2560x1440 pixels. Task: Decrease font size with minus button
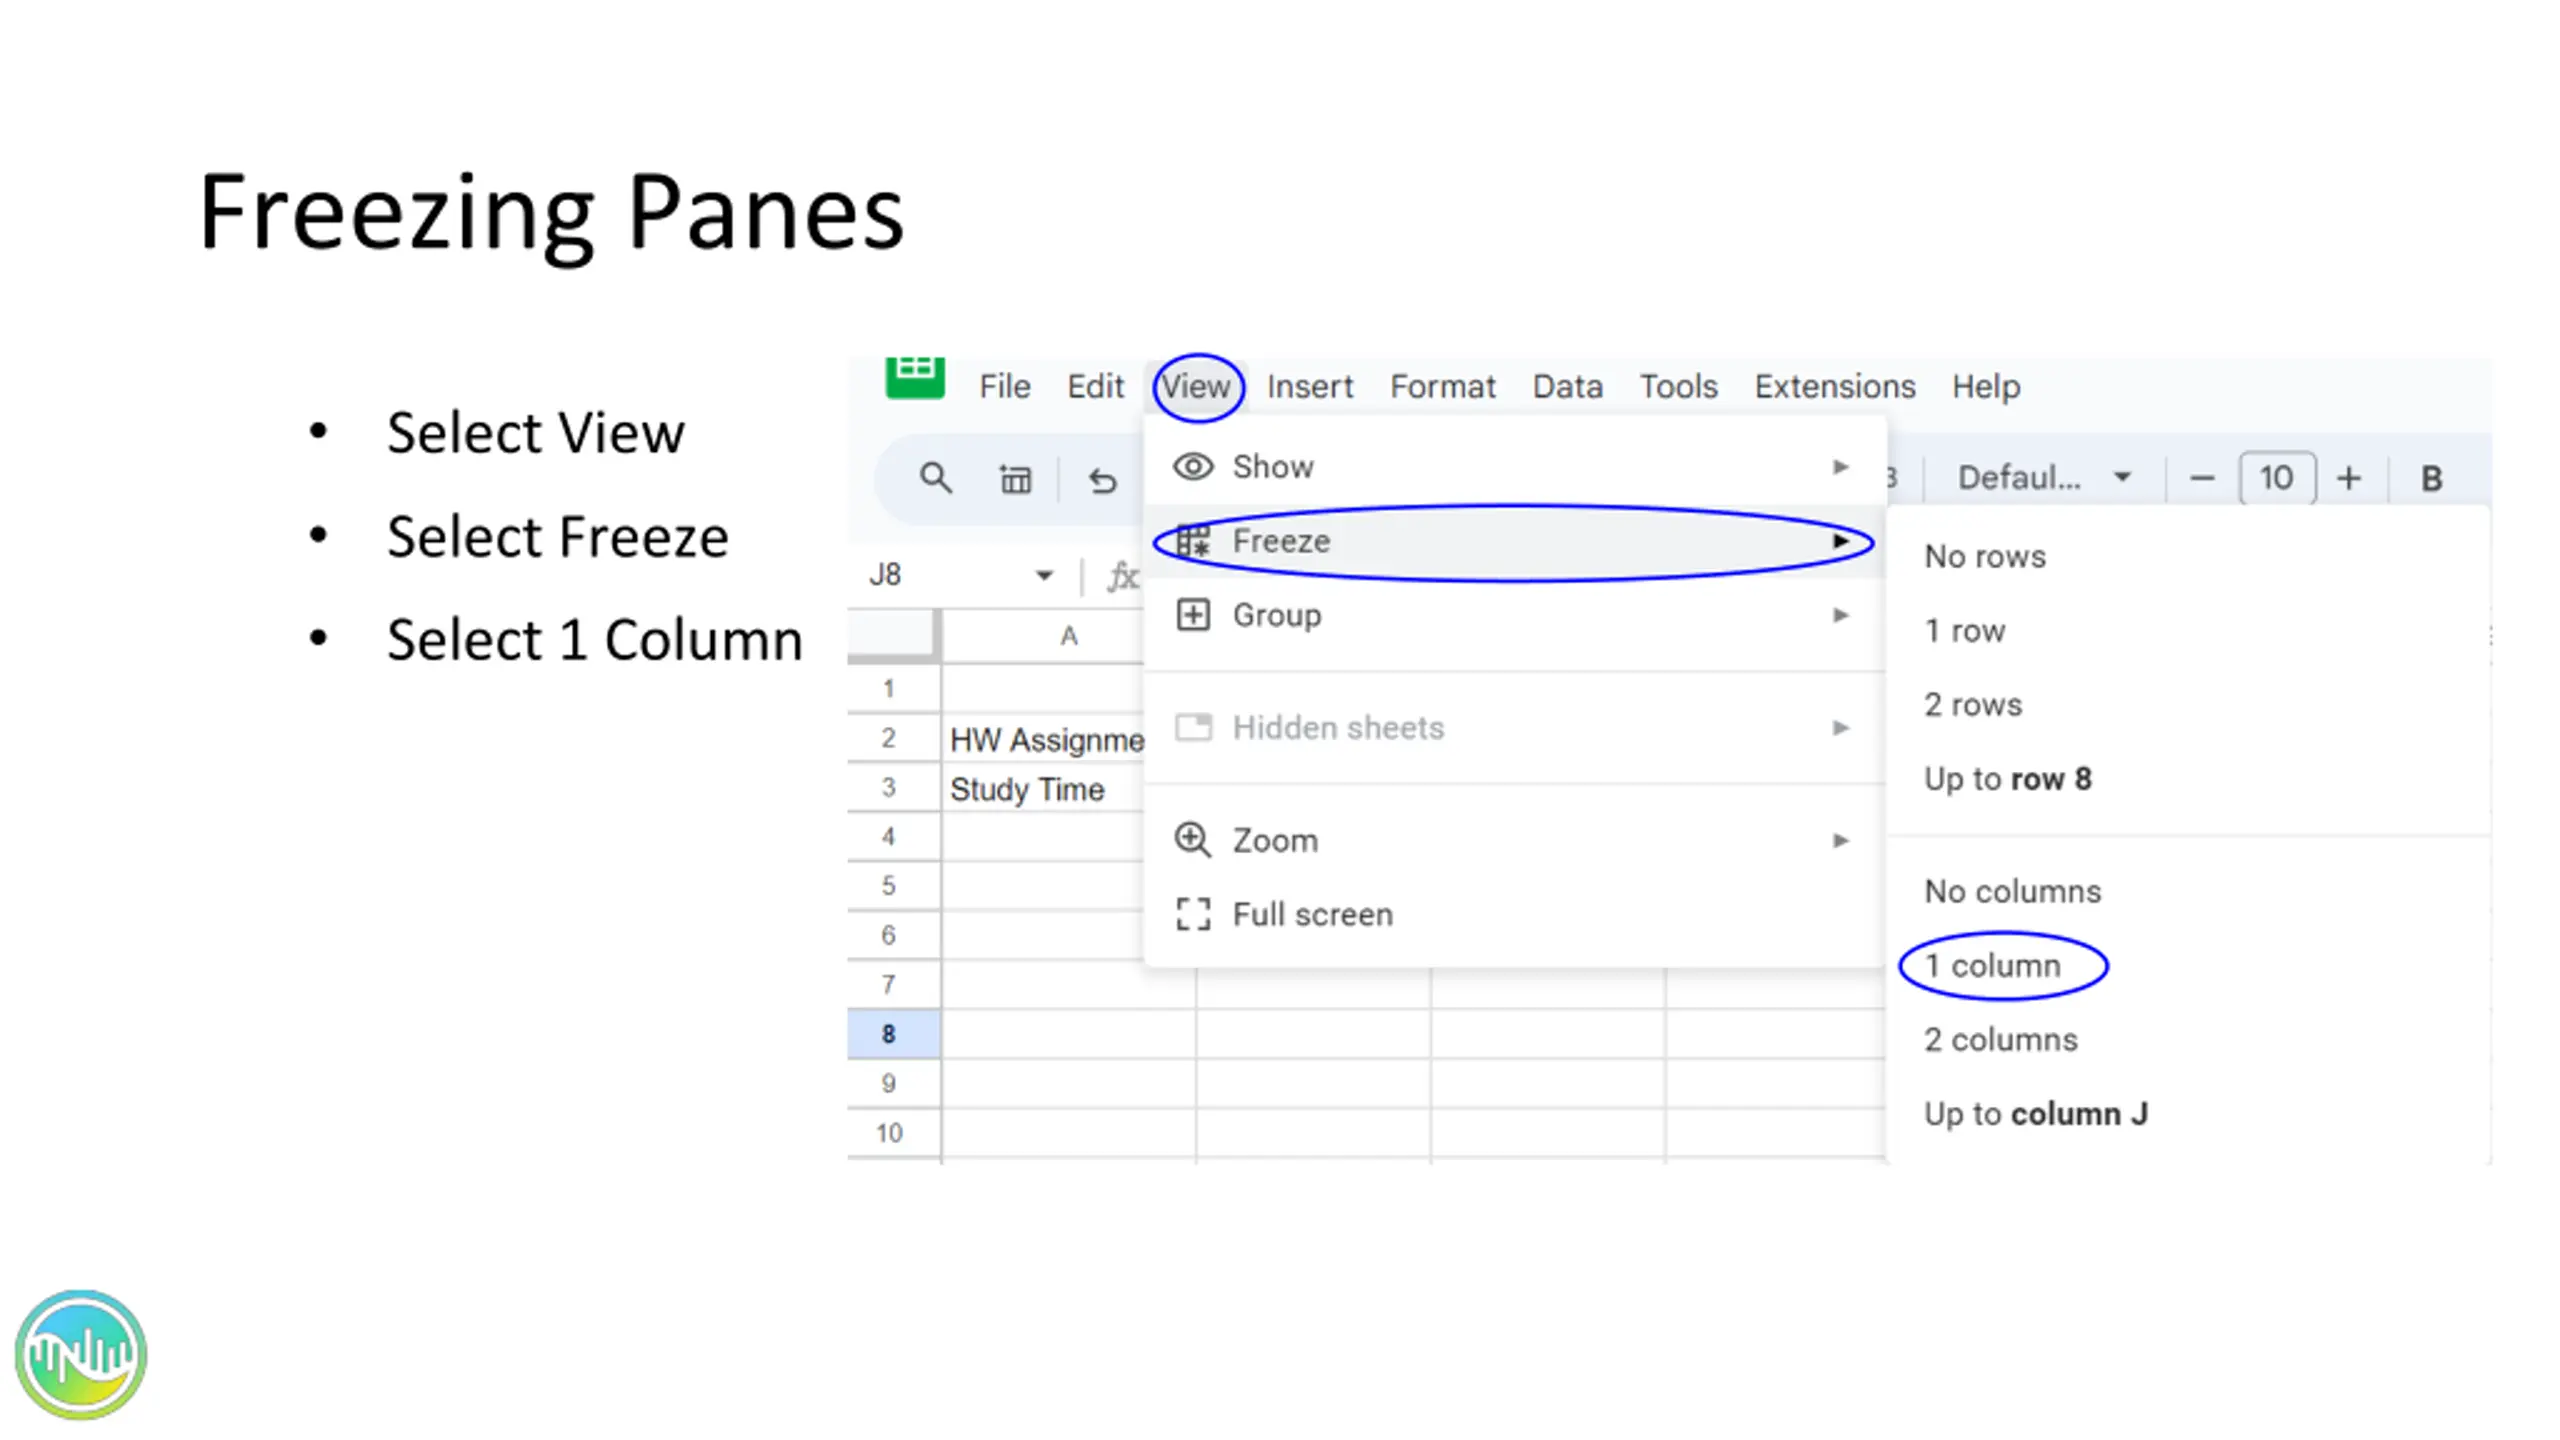pos(2201,479)
